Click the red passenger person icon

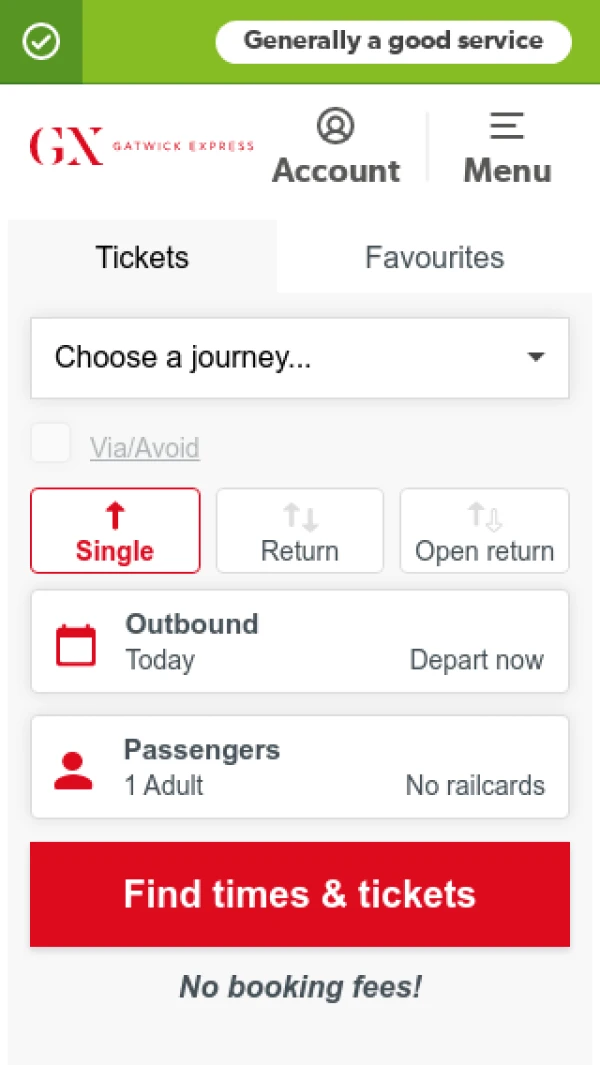click(73, 770)
